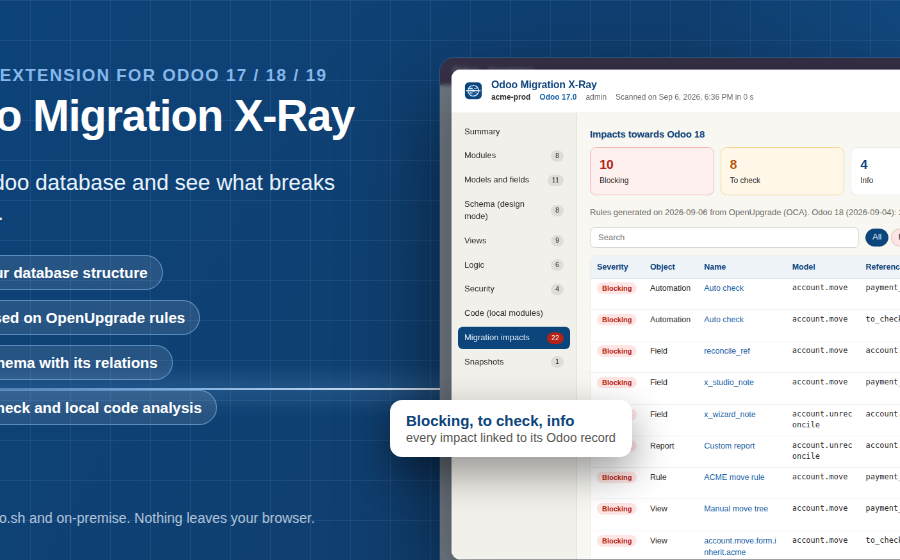This screenshot has height=560, width=900.
Task: Click Blocking badge in ACME move rule row
Action: 616,477
